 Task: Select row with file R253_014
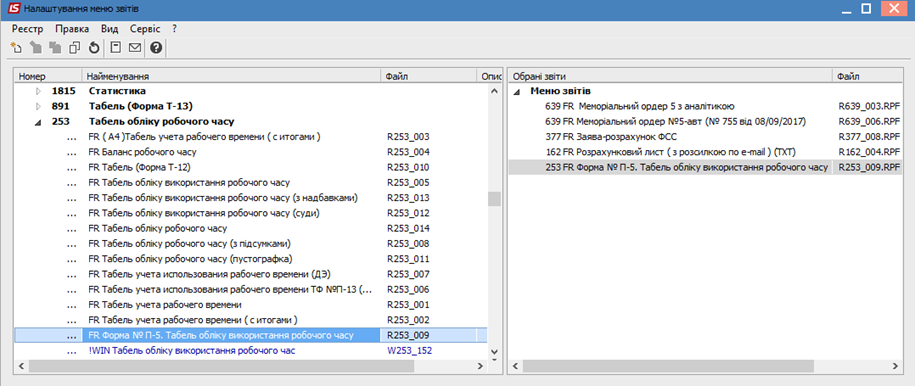click(251, 228)
